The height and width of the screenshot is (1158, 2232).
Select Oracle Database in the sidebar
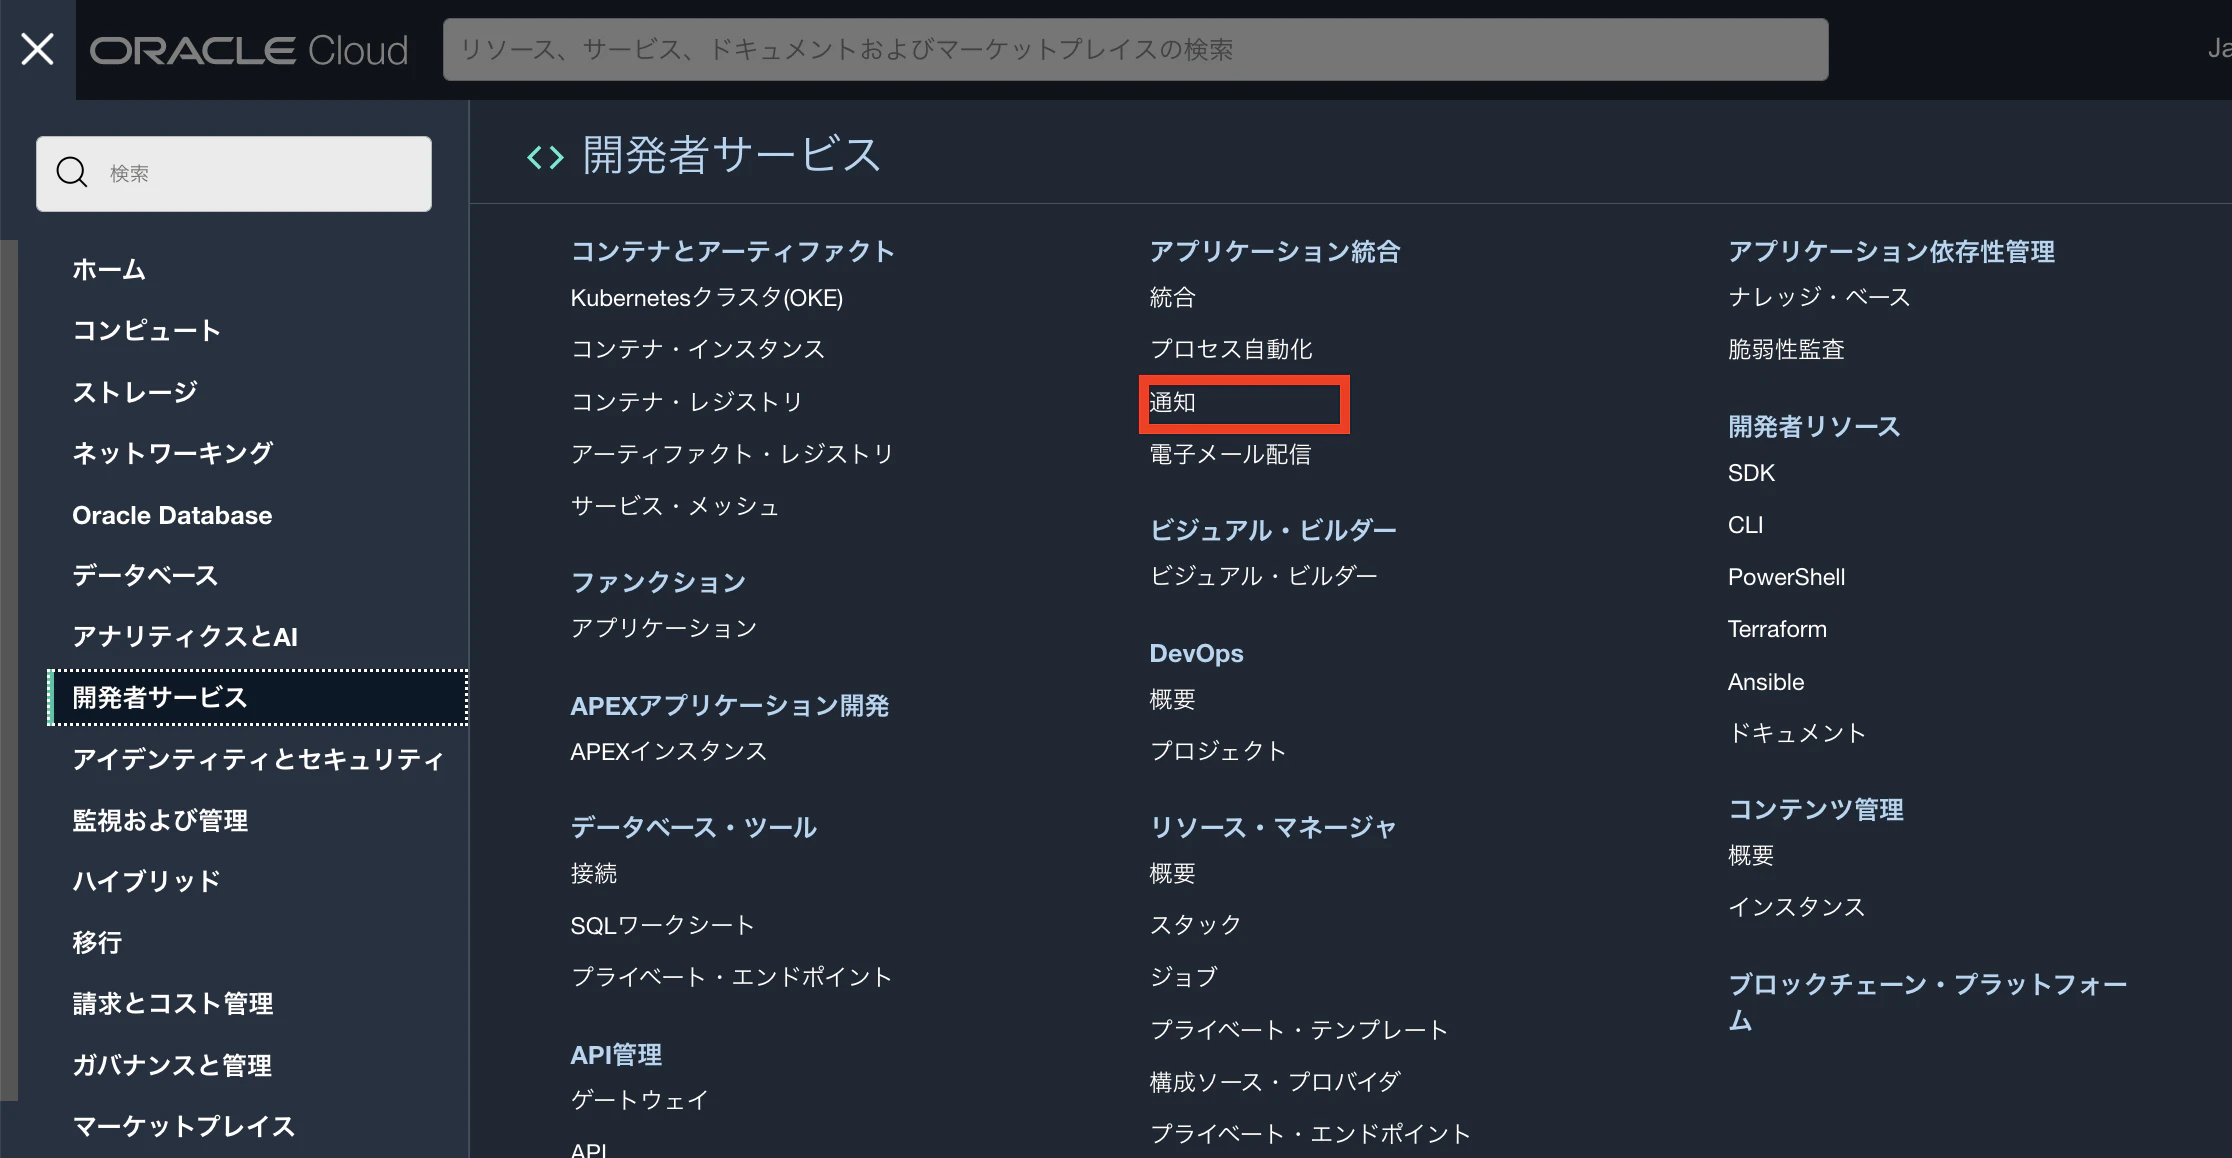[172, 515]
